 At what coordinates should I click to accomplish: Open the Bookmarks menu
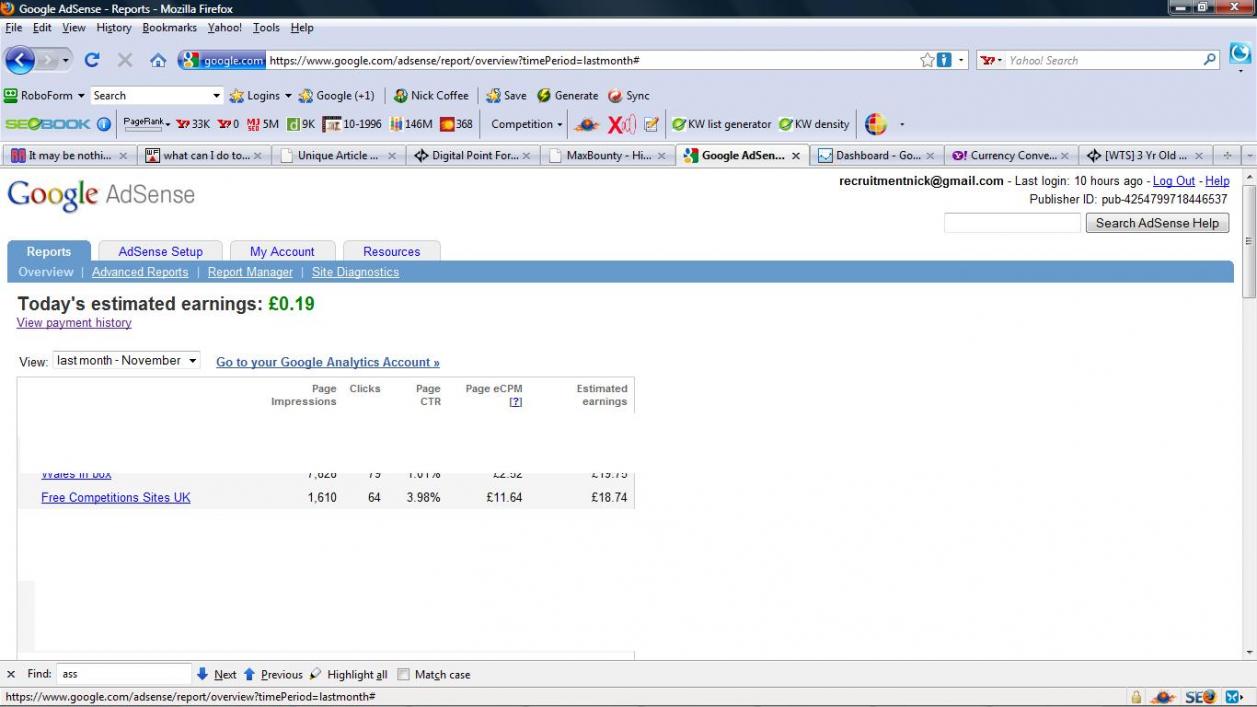pyautogui.click(x=169, y=28)
